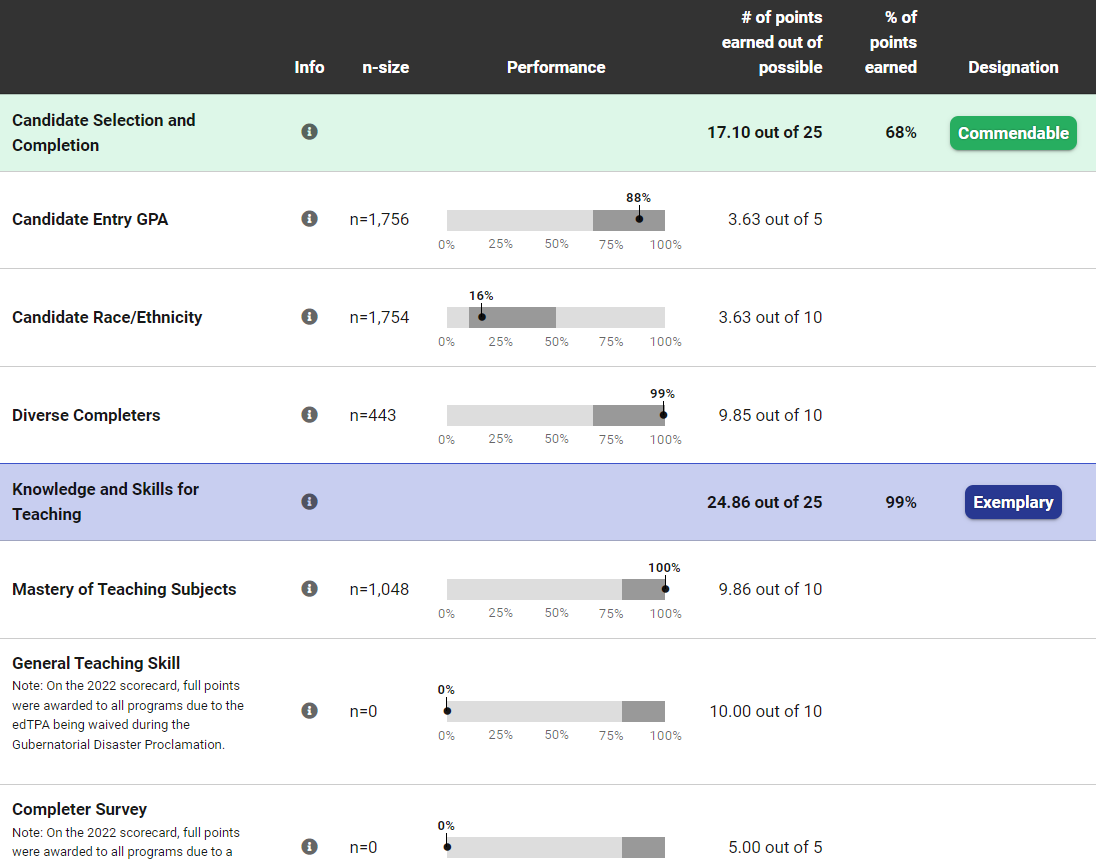
Task: Click the 16% marker on Race/Ethnicity bar
Action: tap(481, 317)
